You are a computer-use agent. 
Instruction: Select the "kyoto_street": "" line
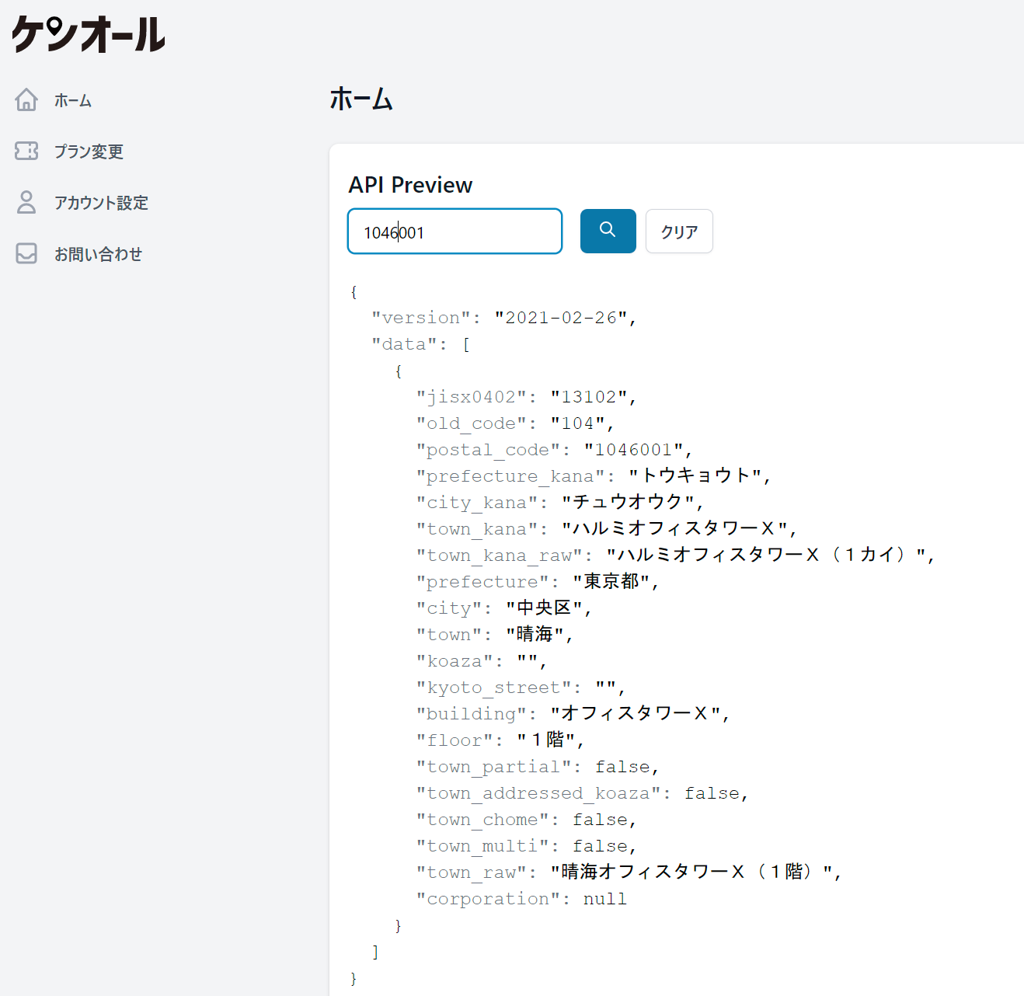coord(520,687)
